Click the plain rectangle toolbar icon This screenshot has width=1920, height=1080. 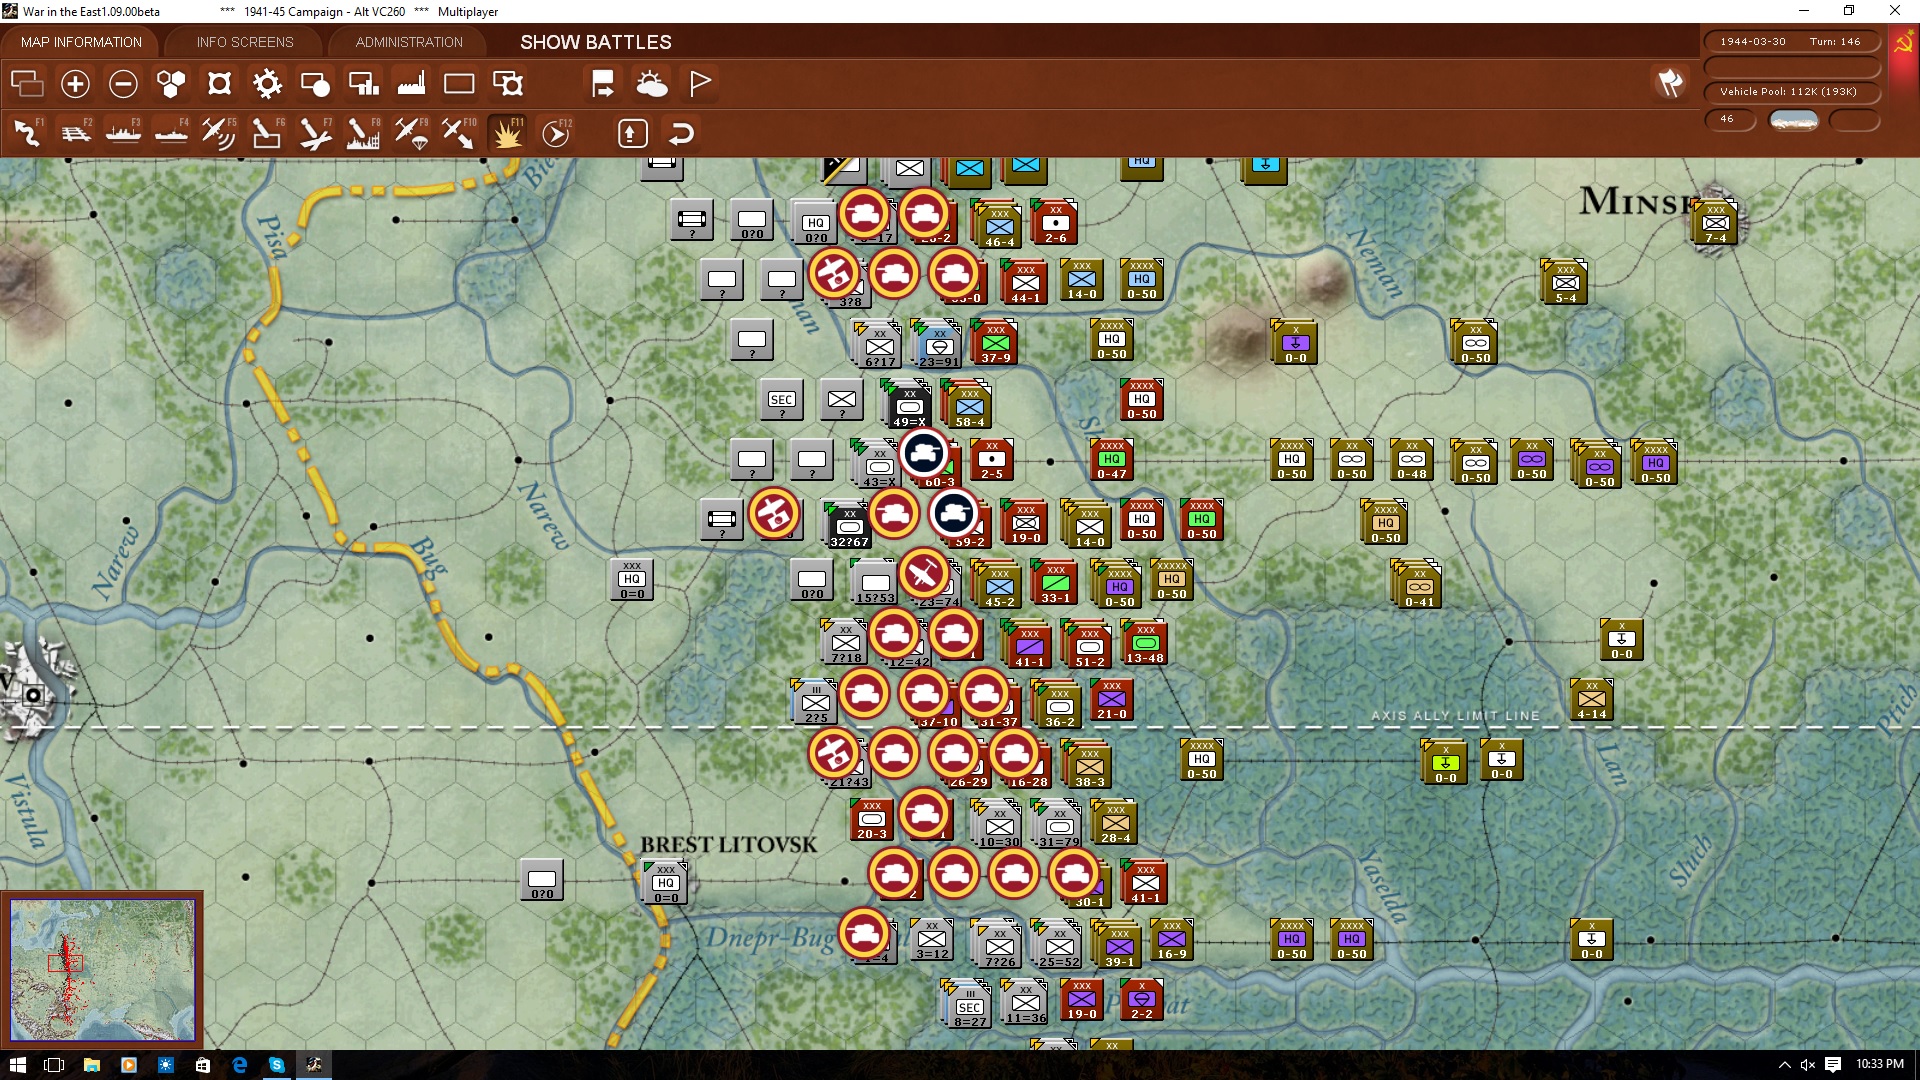click(x=459, y=84)
